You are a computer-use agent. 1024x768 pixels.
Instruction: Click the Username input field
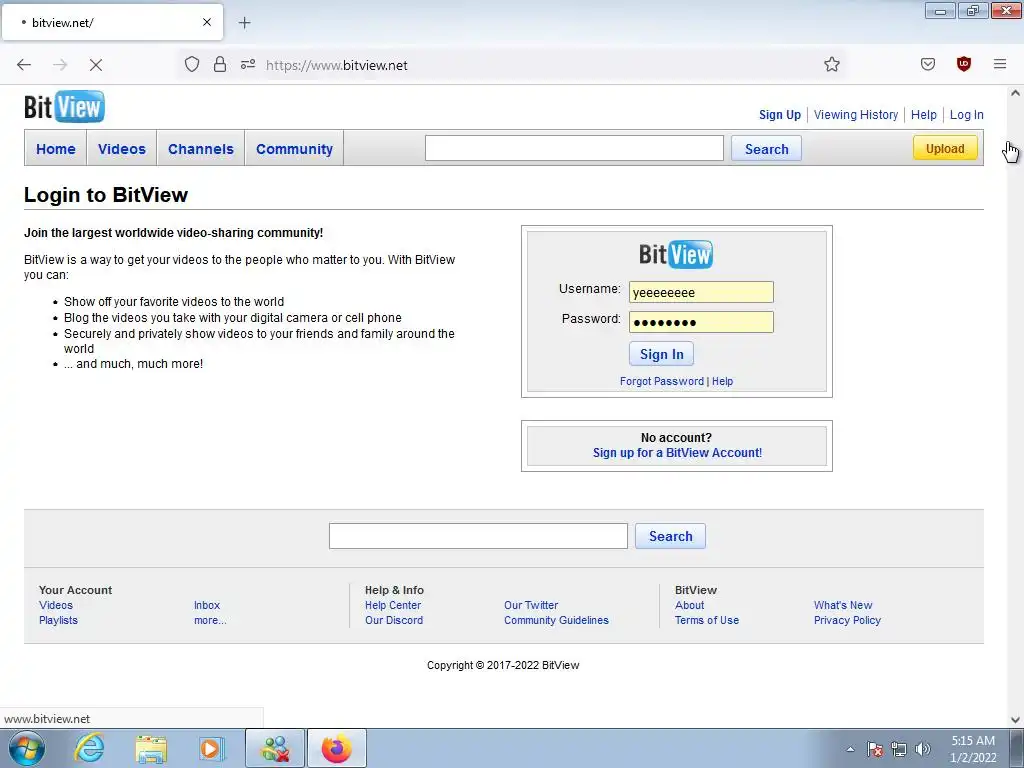[701, 292]
